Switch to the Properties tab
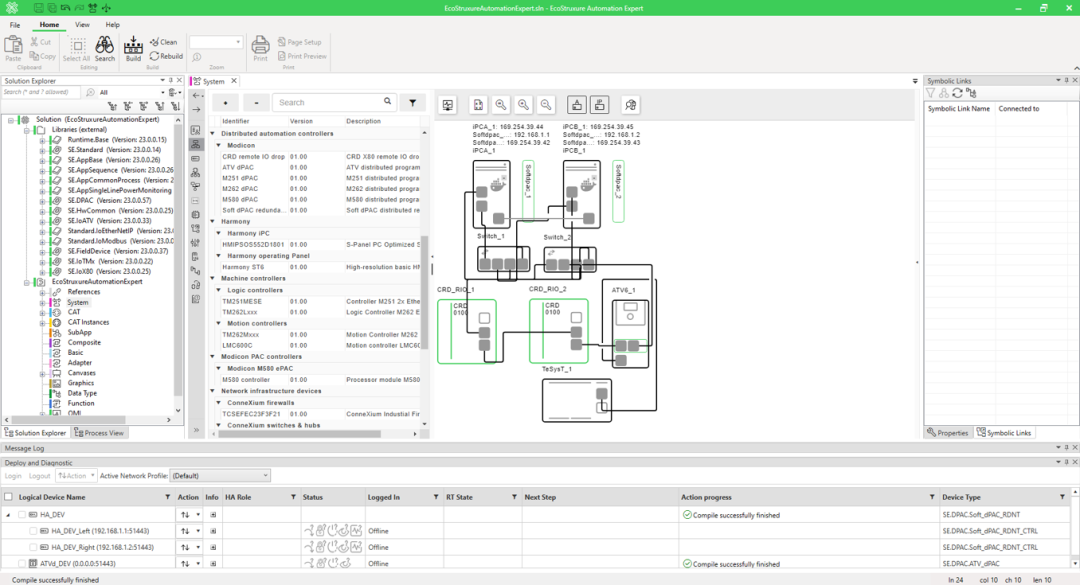The image size is (1080, 585). [x=948, y=433]
